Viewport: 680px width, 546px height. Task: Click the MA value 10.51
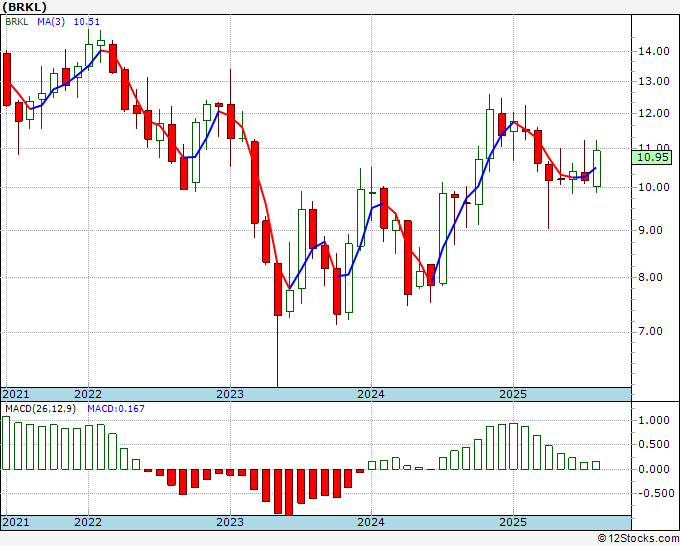(x=87, y=22)
